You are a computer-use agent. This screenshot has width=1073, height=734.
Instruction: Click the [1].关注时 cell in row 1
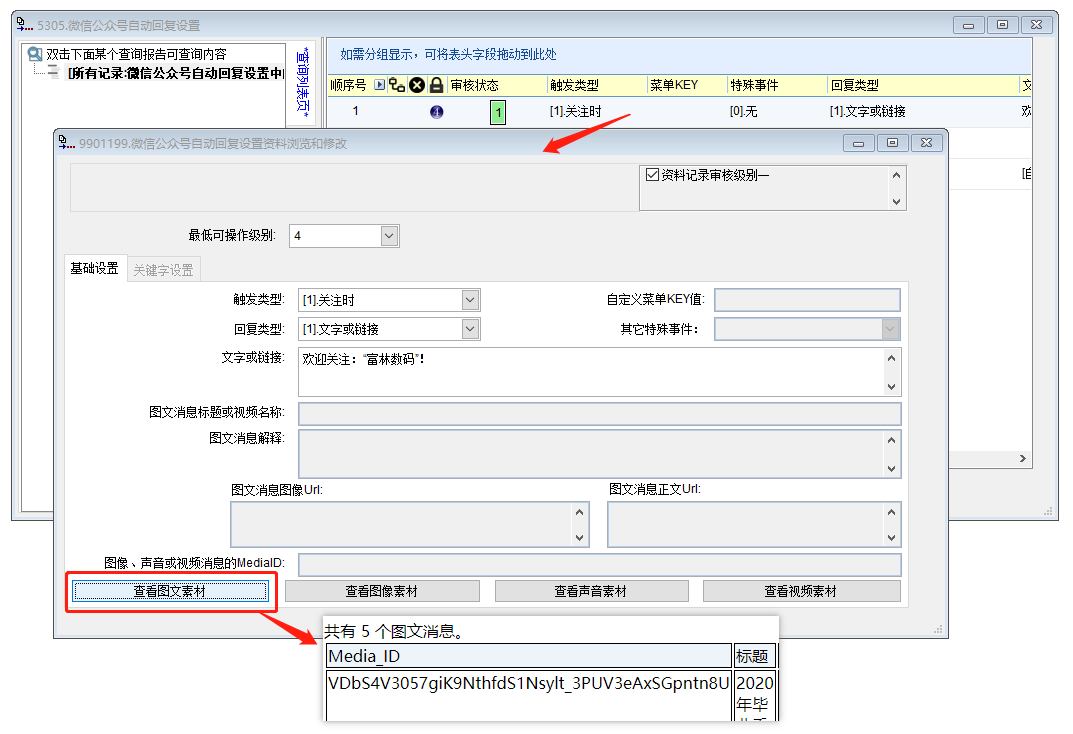[576, 112]
